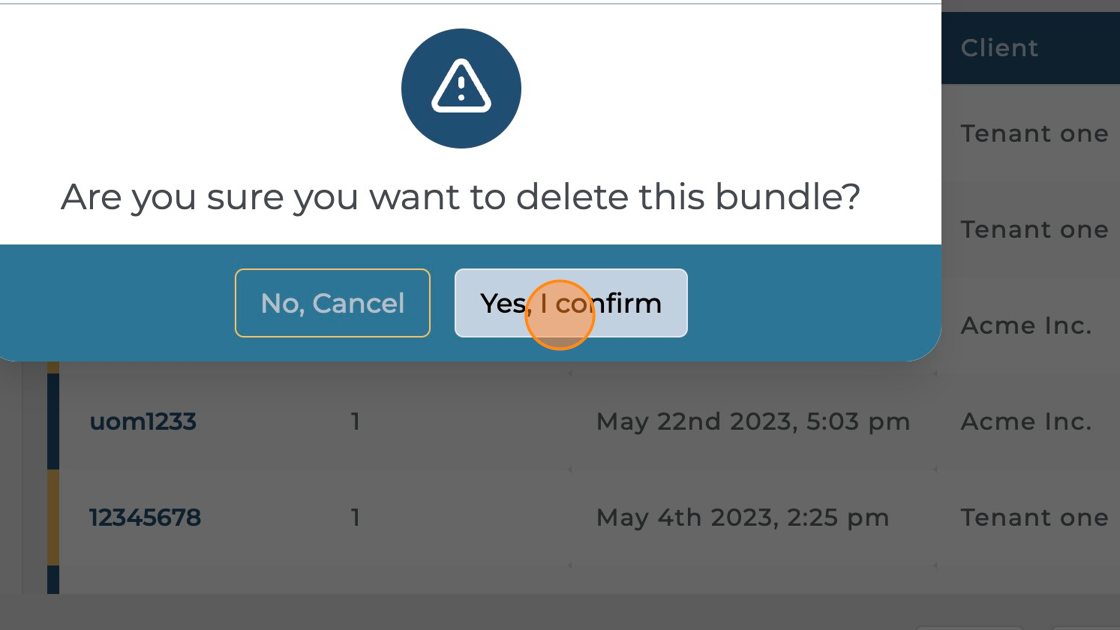Select the May 22nd 2023 date cell
This screenshot has height=630, width=1120.
click(x=752, y=422)
